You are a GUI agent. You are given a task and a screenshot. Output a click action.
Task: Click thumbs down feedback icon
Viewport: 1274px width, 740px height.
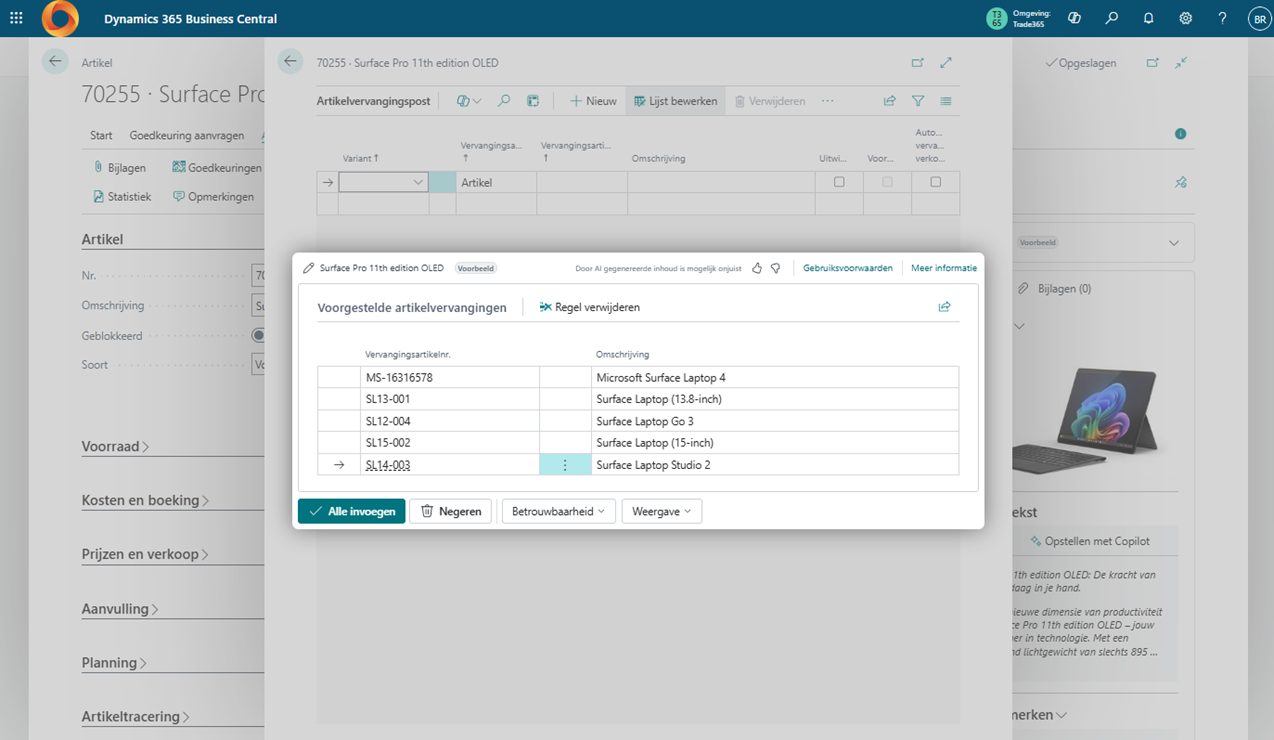tap(775, 268)
